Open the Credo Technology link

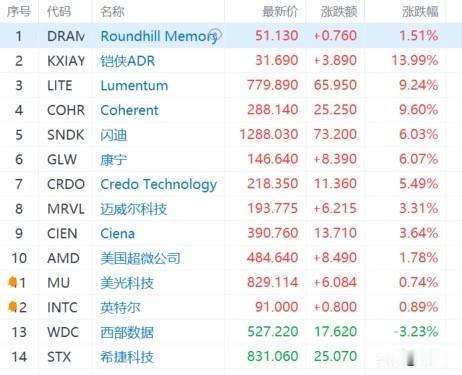[x=159, y=184]
